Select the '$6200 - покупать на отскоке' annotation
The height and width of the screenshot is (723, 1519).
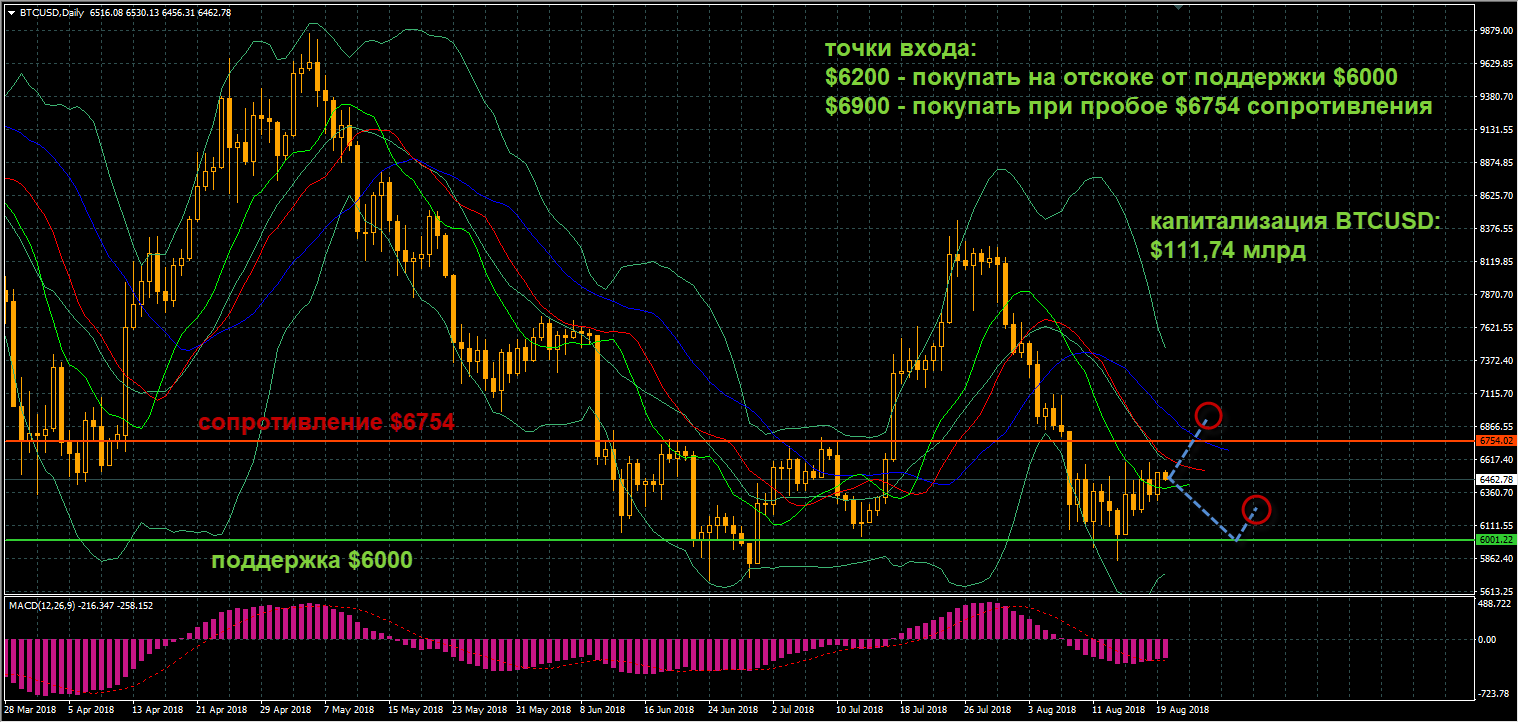click(x=1112, y=78)
